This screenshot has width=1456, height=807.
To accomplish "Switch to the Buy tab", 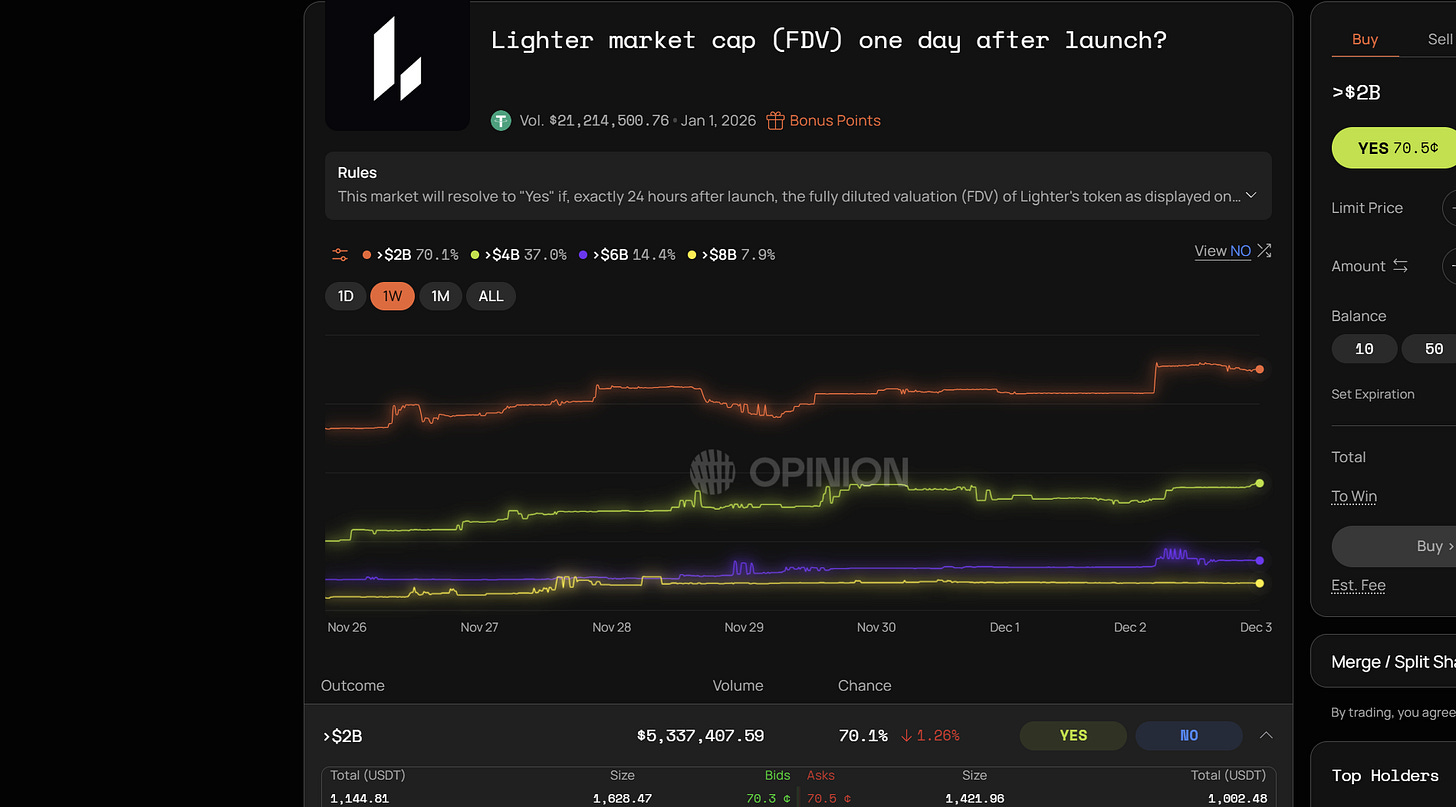I will (x=1365, y=39).
